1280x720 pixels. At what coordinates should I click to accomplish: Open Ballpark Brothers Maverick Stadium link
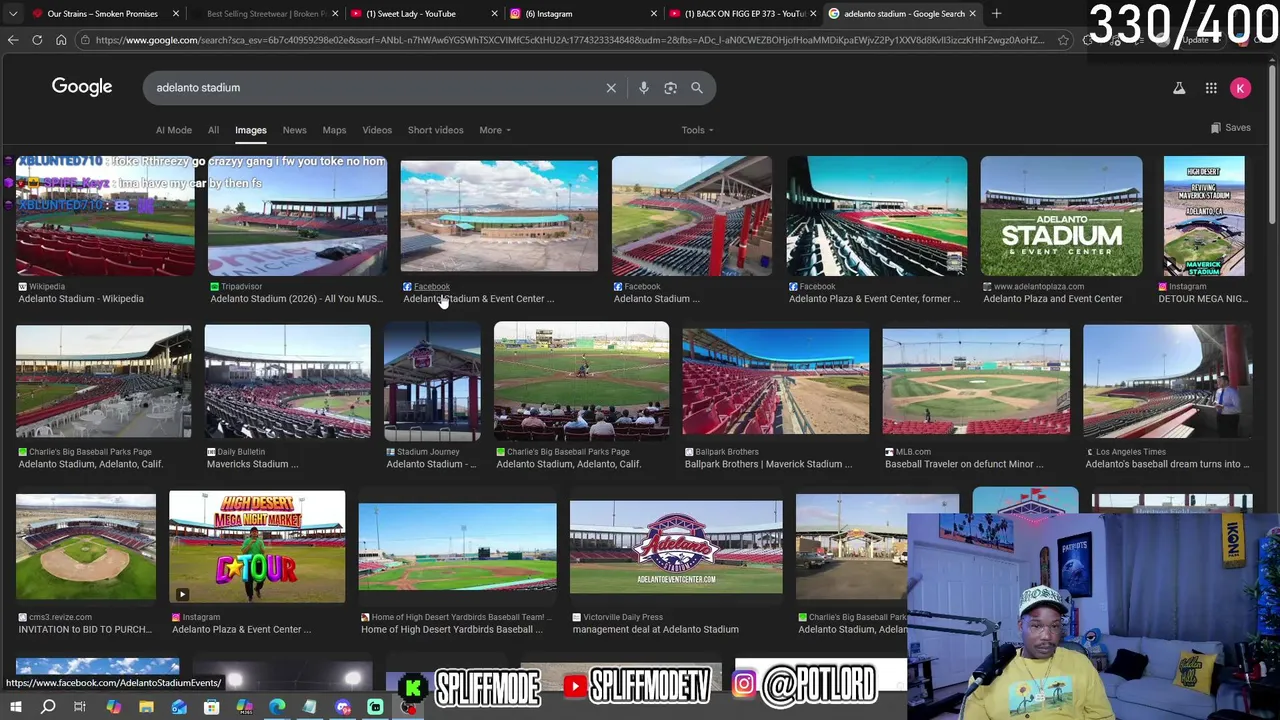click(768, 464)
